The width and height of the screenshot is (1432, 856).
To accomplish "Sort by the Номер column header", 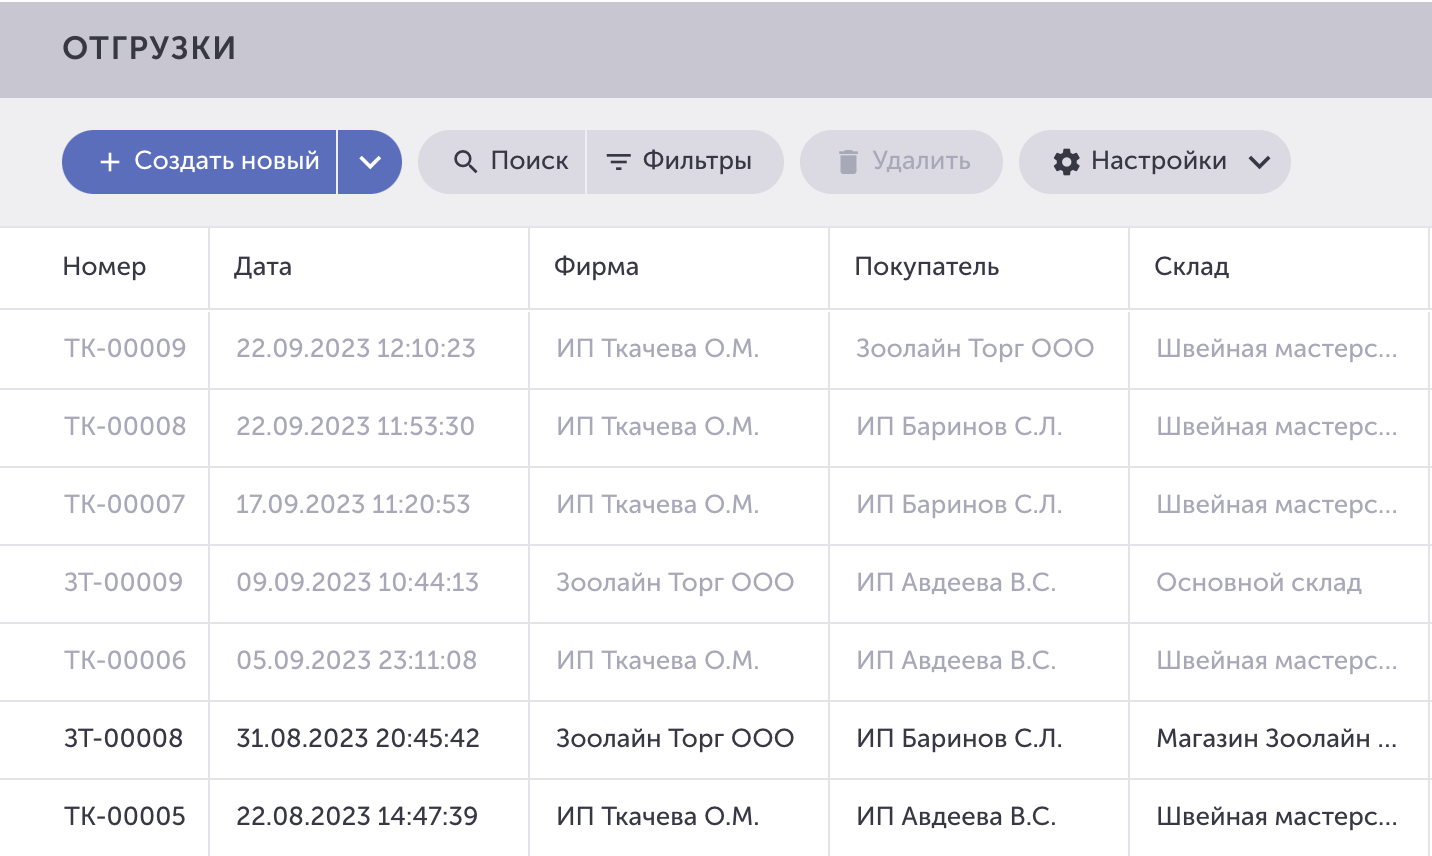I will click(104, 267).
